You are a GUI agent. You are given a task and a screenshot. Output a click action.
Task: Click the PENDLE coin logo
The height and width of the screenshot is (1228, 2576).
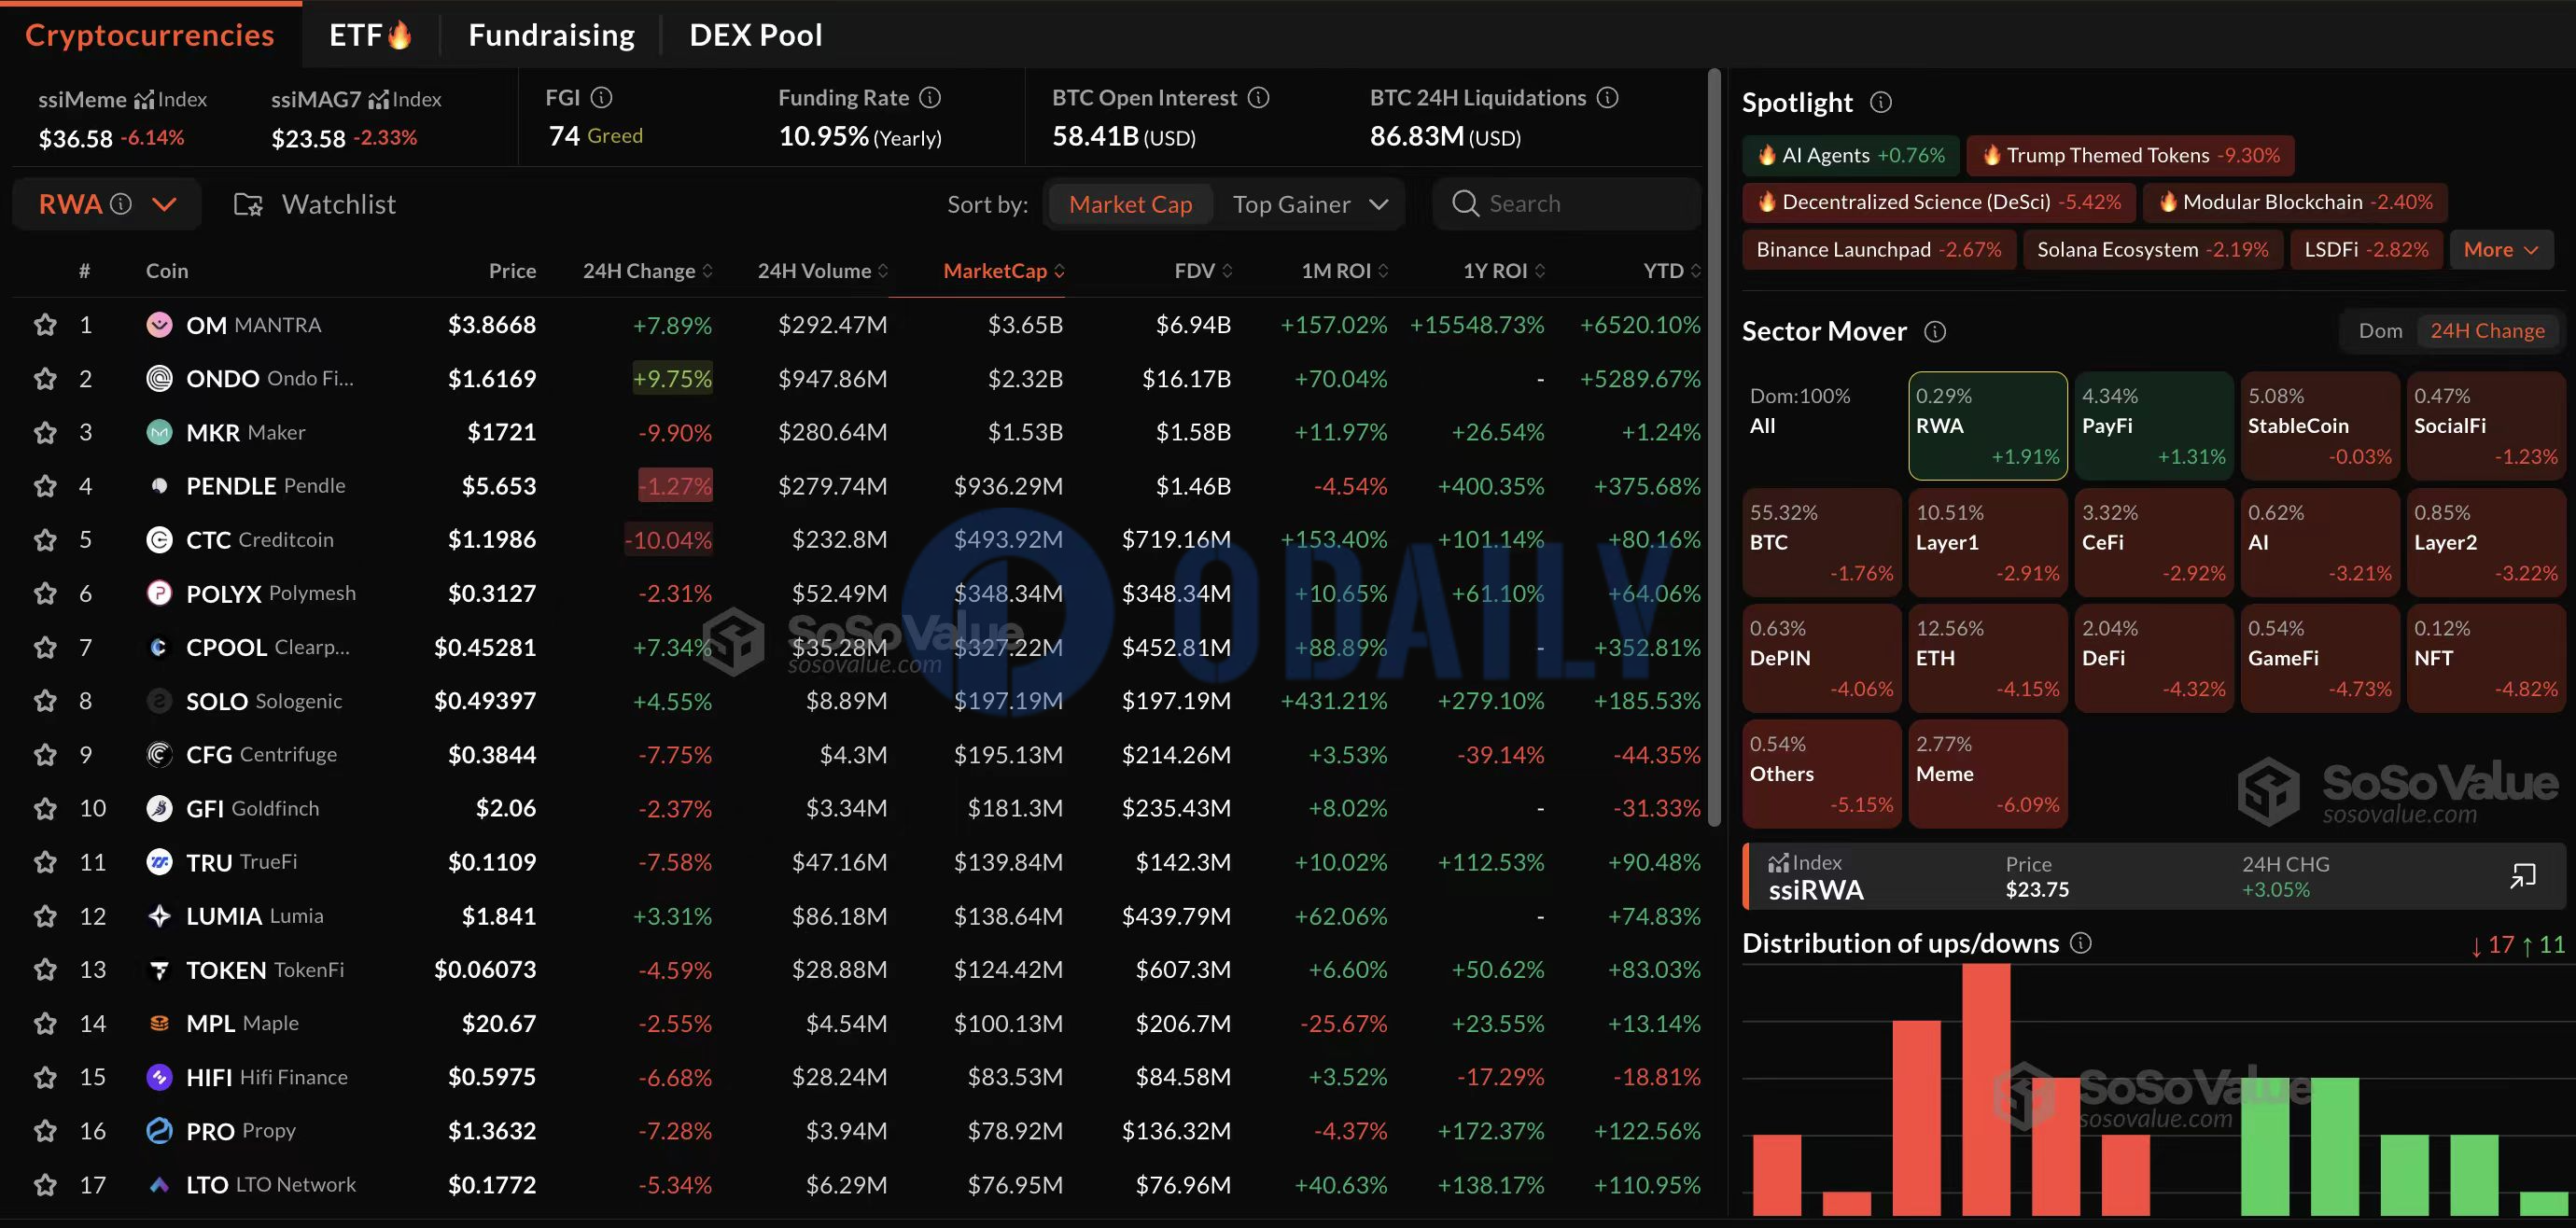pyautogui.click(x=159, y=486)
